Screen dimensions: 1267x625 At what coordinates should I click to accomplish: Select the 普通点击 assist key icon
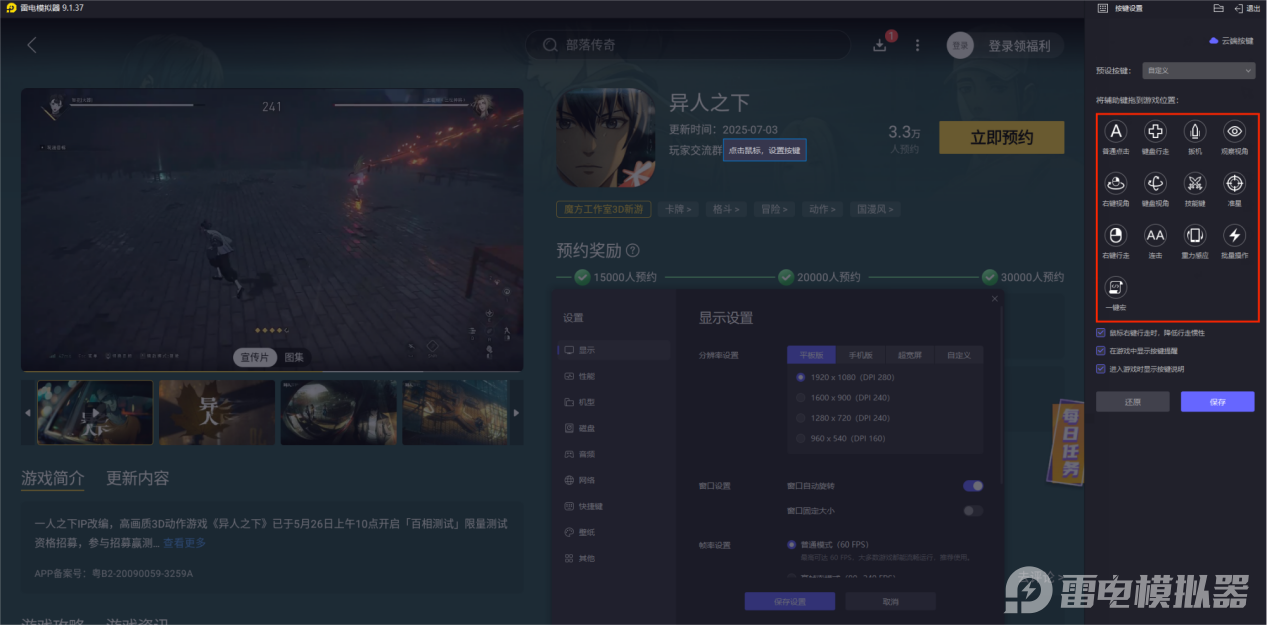tap(1115, 131)
